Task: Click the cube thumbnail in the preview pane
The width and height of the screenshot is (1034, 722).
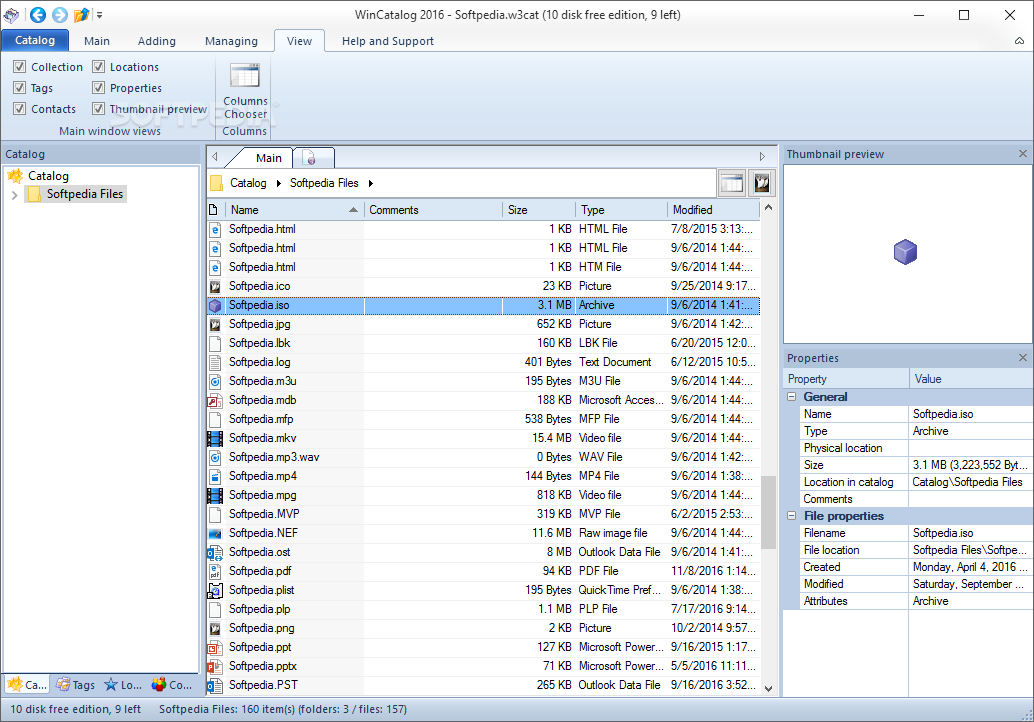Action: click(x=905, y=252)
